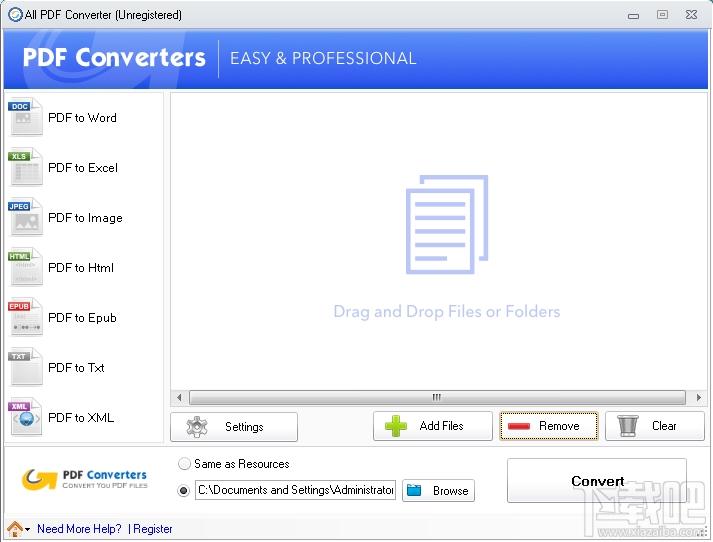Screen dimensions: 713x542
Task: Click the Add Files button
Action: (432, 426)
